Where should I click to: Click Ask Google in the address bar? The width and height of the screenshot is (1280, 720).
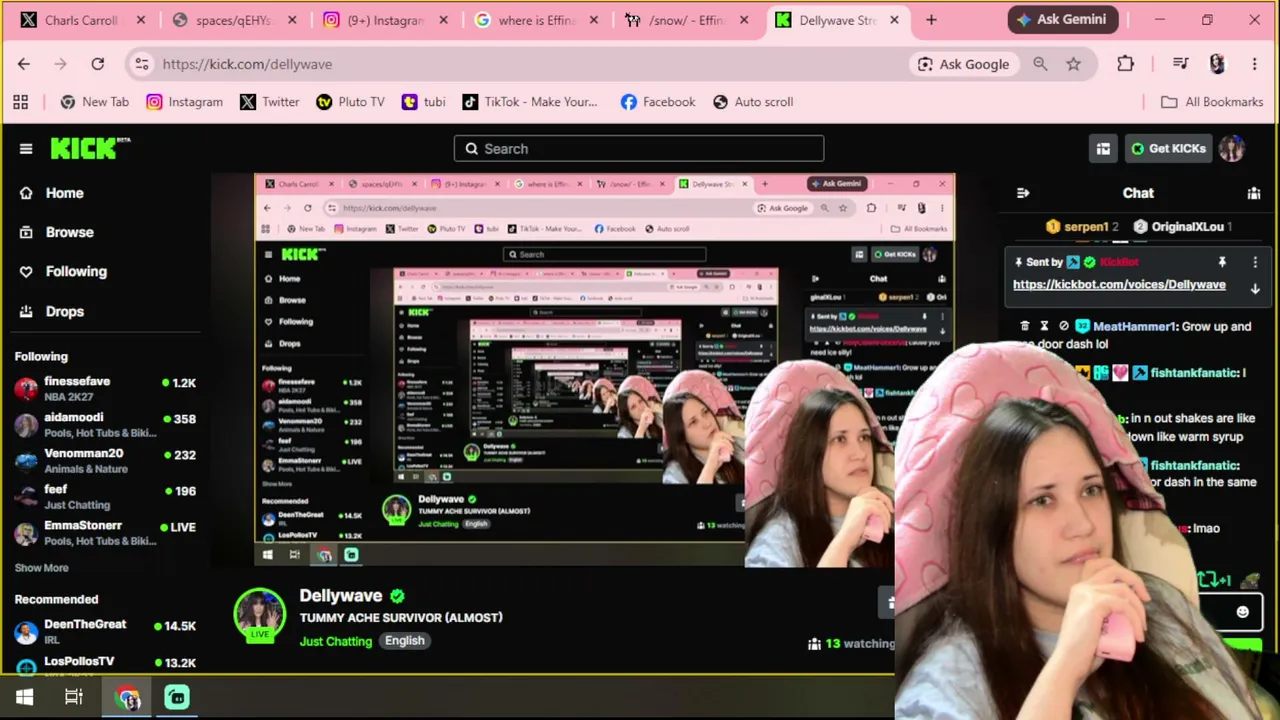[x=963, y=64]
